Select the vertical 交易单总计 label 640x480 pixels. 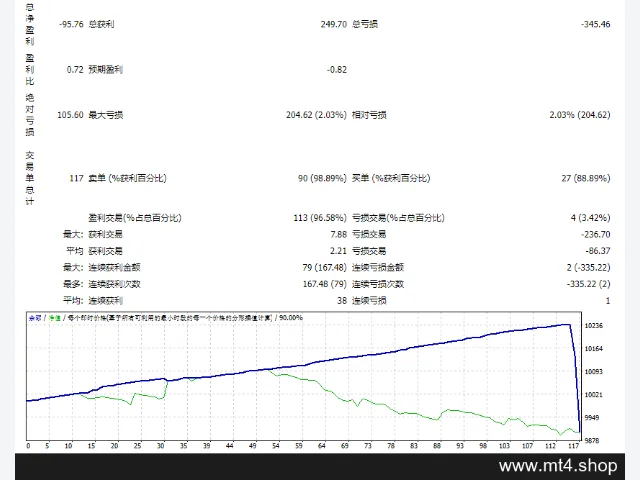pyautogui.click(x=29, y=178)
